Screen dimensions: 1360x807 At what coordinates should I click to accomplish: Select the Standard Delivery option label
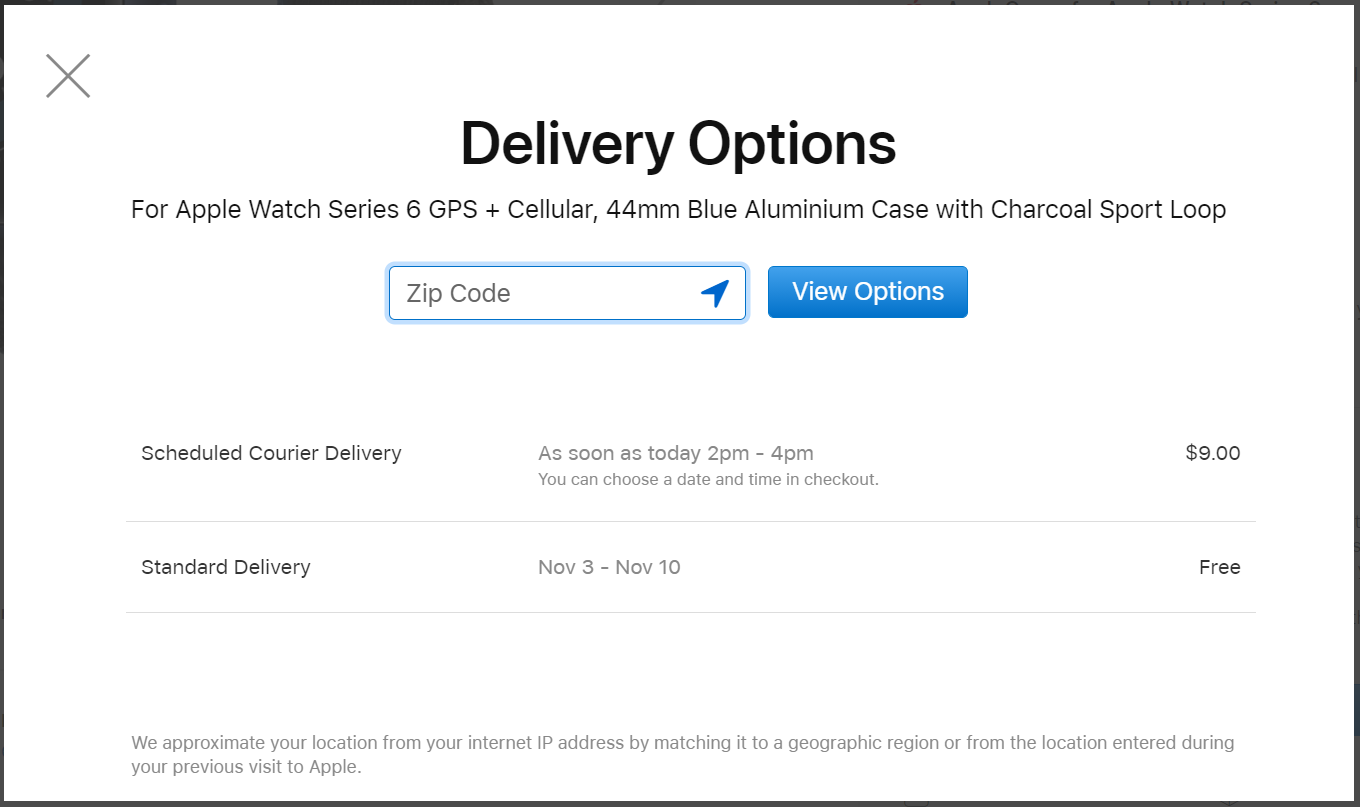(226, 567)
